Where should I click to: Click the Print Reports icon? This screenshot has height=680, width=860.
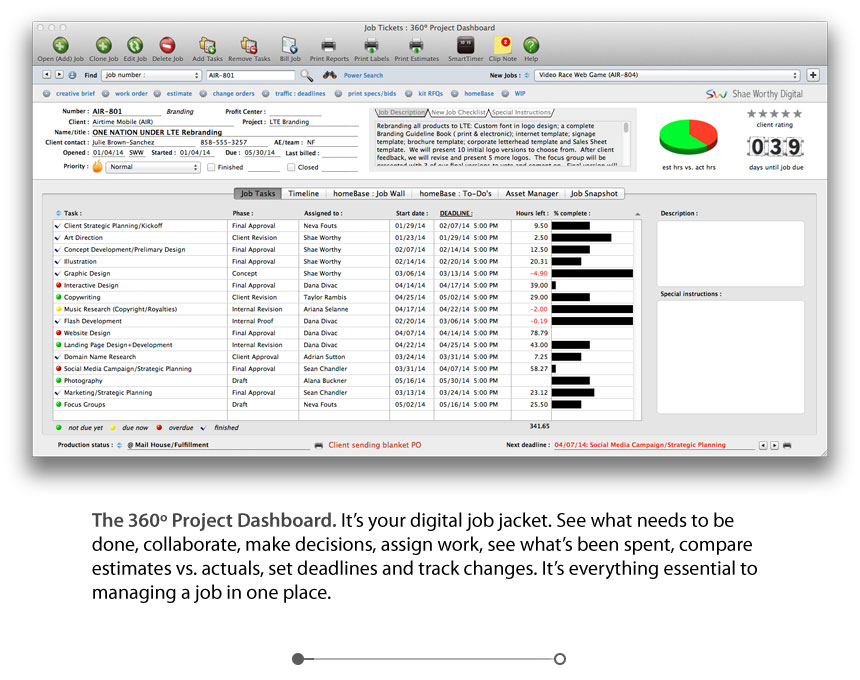(328, 45)
